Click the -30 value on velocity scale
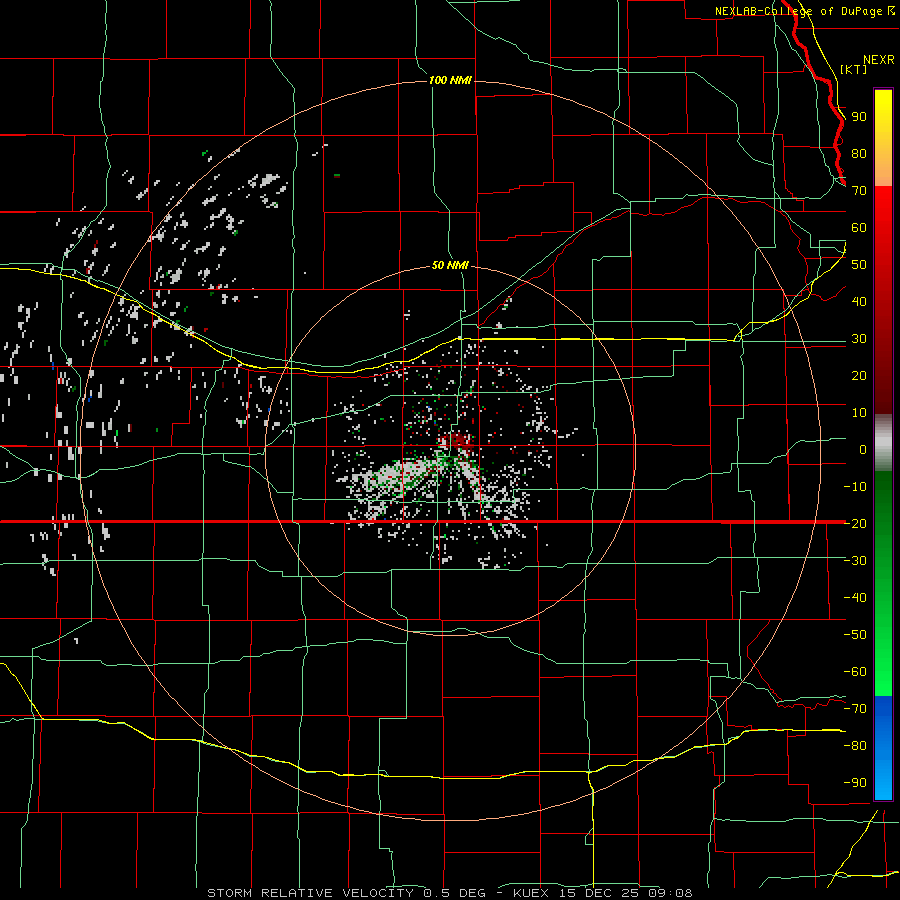Image resolution: width=900 pixels, height=900 pixels. (x=855, y=561)
